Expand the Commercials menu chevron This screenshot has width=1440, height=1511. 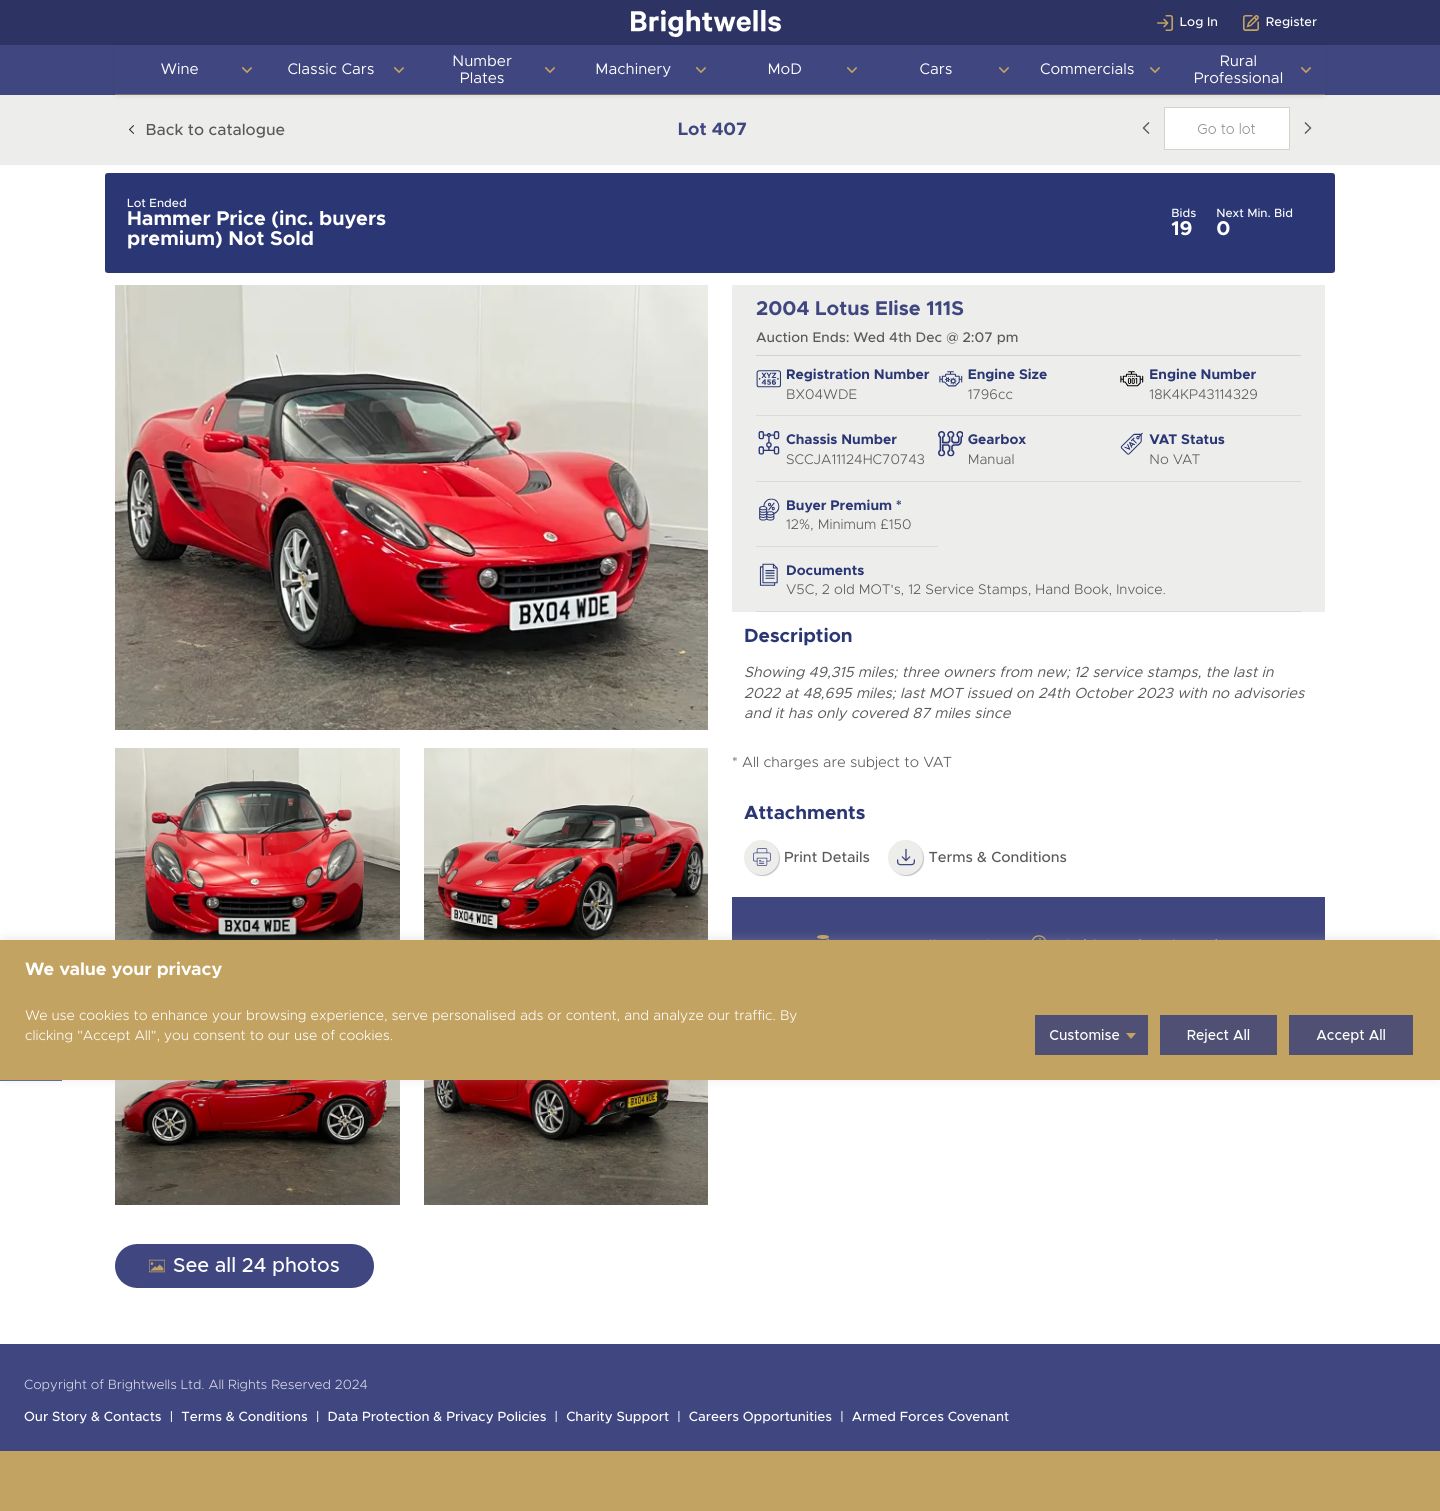click(1154, 70)
